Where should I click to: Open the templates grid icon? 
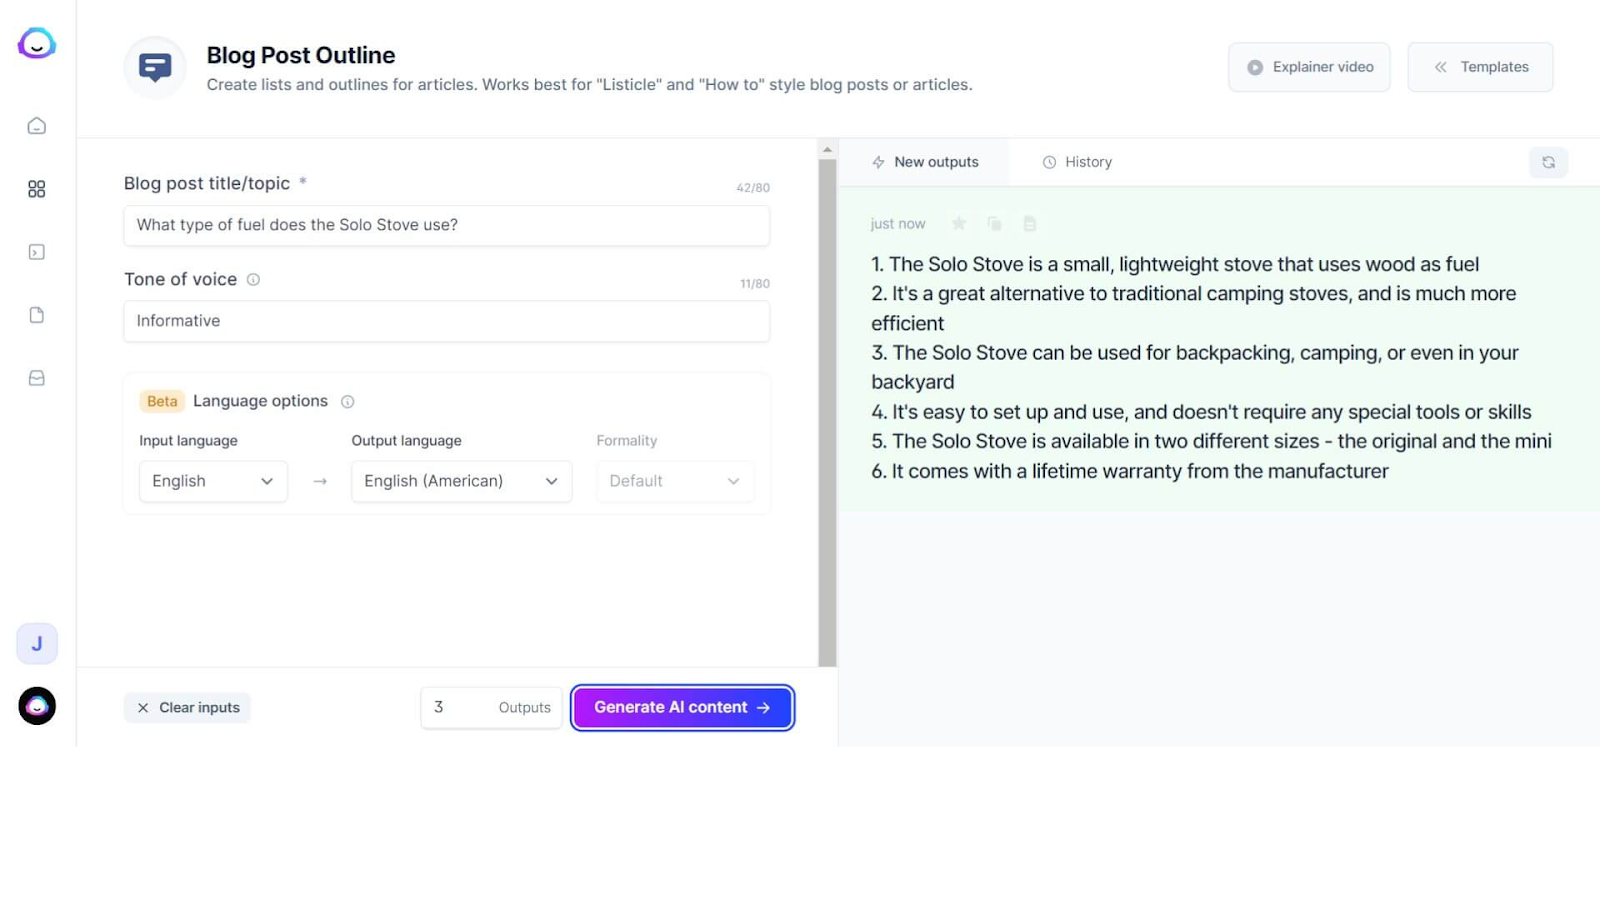pyautogui.click(x=37, y=189)
